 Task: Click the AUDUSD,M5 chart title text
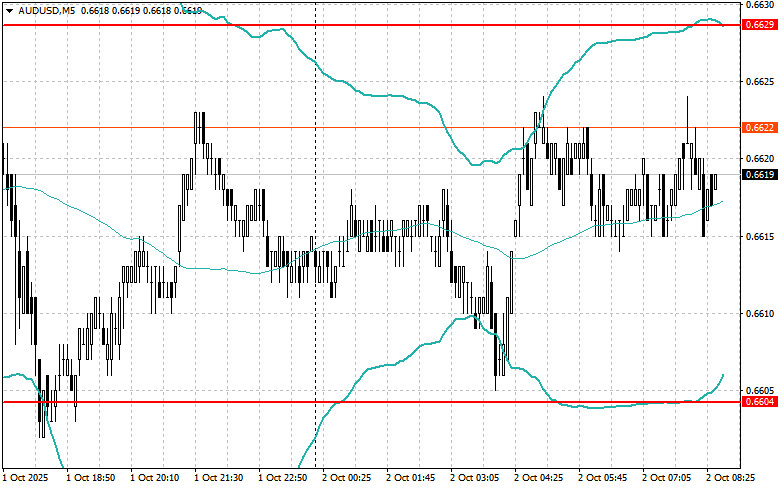46,10
